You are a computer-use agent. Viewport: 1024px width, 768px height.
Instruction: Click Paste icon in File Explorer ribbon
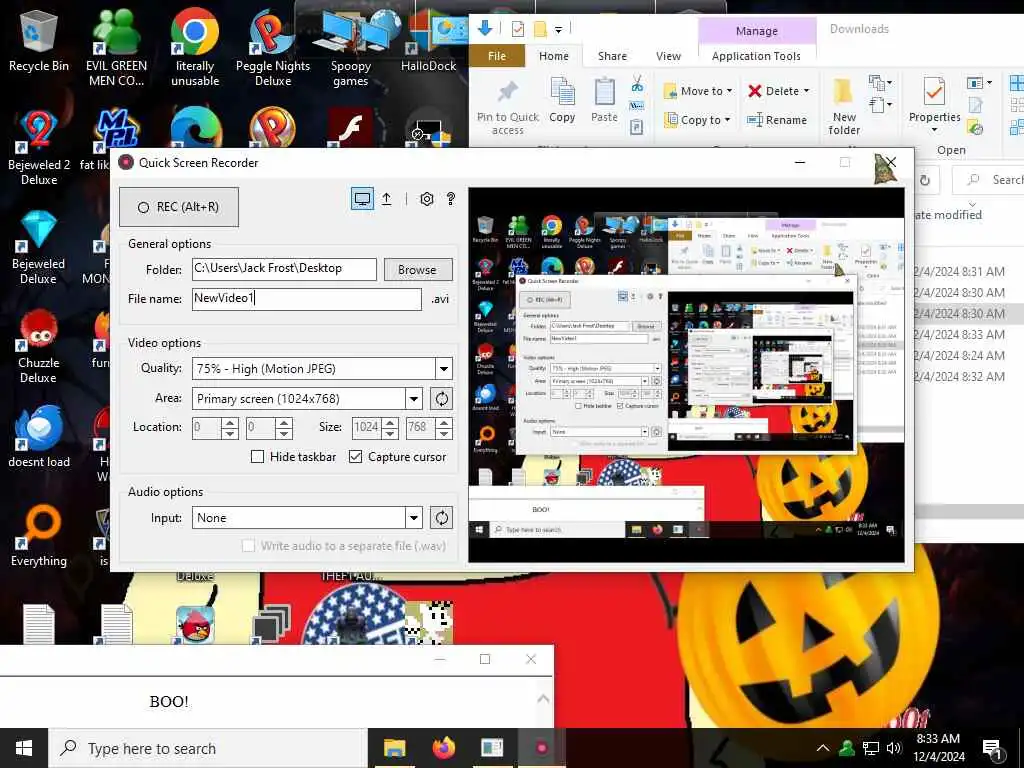click(604, 99)
